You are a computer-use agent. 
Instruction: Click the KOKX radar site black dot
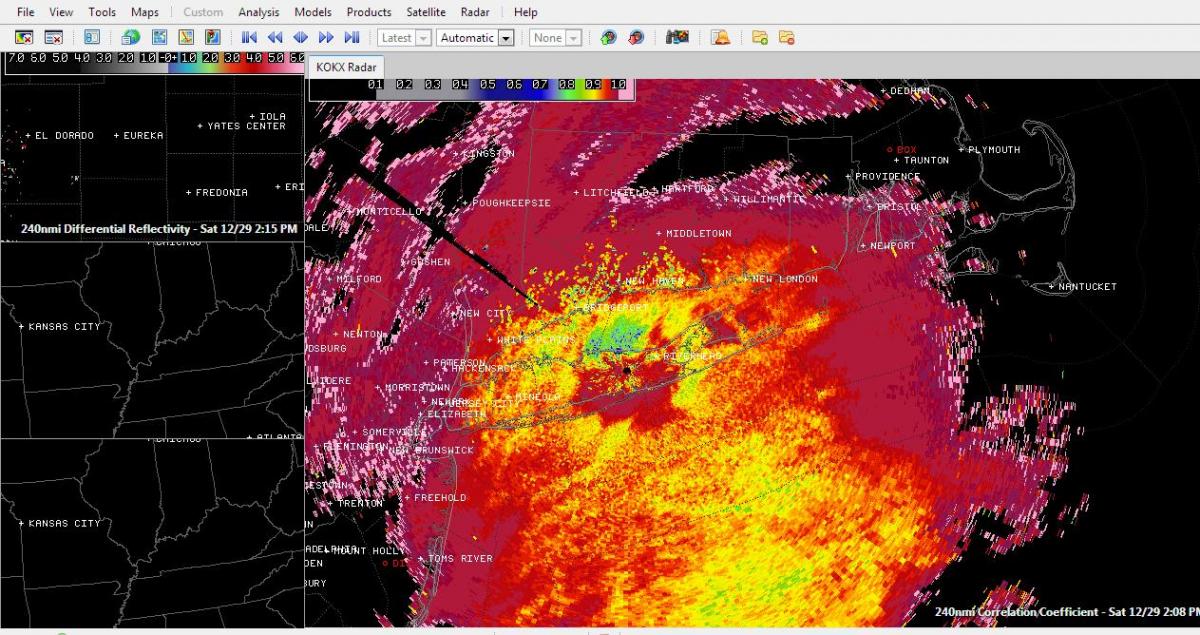(x=627, y=370)
